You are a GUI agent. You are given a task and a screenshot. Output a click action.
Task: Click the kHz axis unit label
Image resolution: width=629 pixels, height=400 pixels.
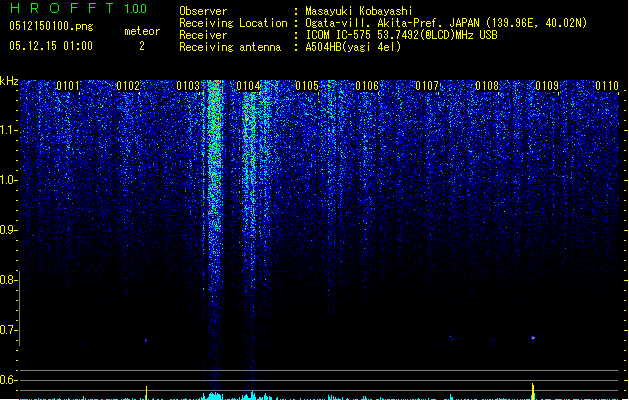[9, 81]
